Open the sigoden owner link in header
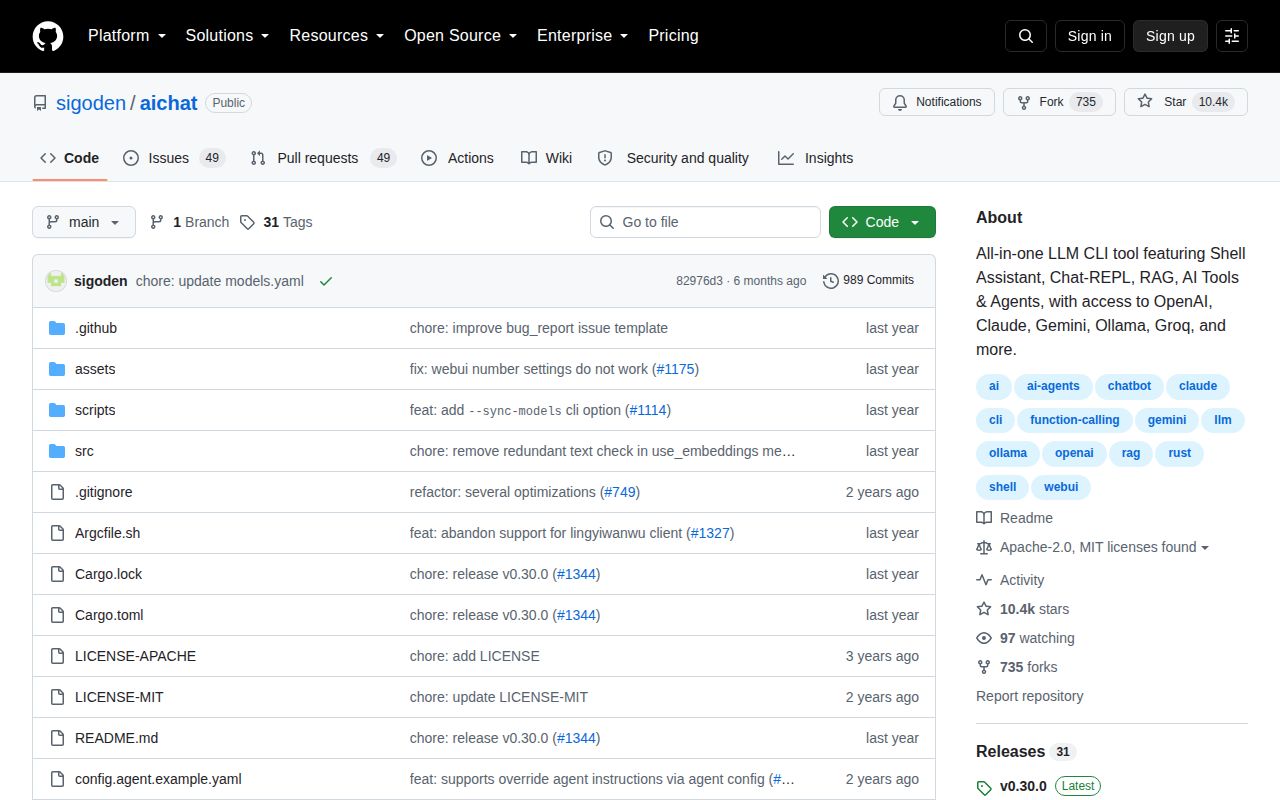 point(91,103)
